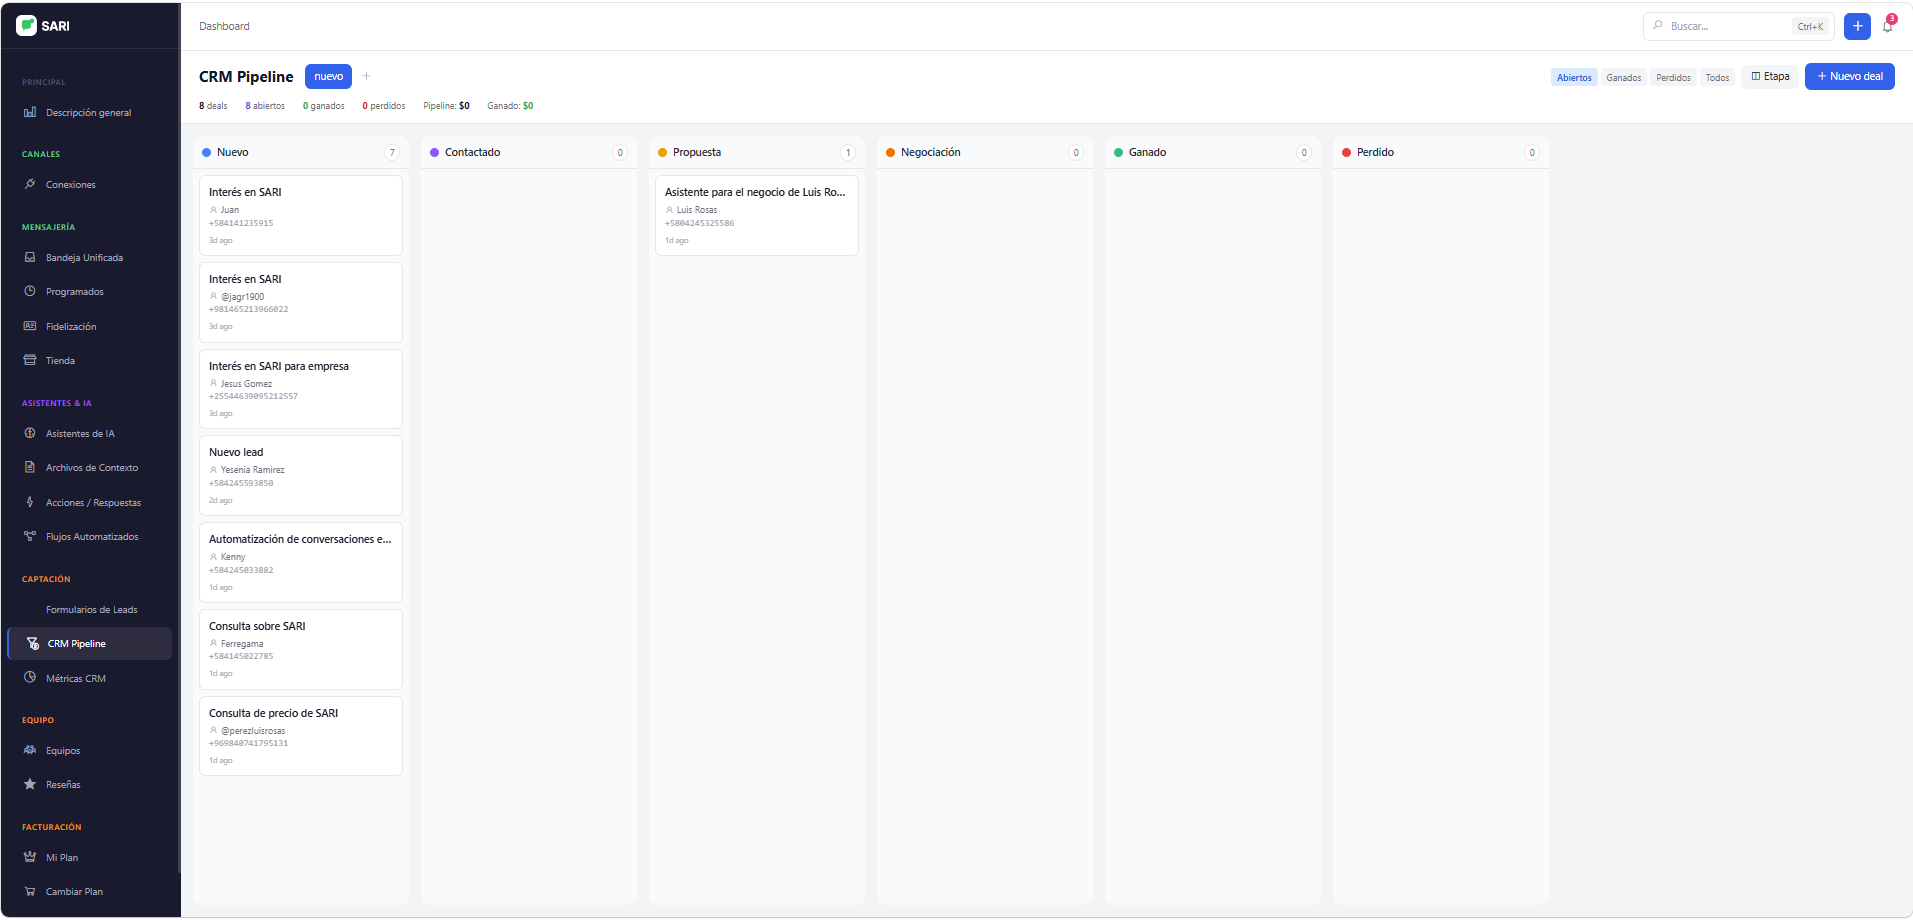Open Consulta de precio de SARI deal

(301, 736)
